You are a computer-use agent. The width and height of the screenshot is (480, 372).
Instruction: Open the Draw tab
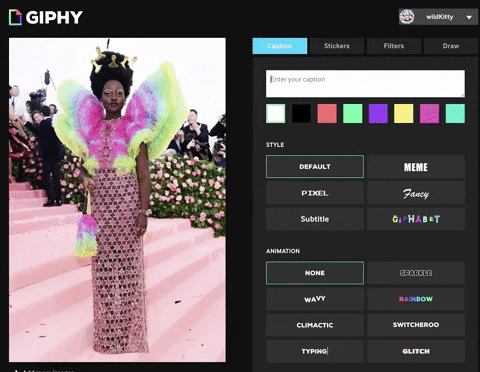451,46
